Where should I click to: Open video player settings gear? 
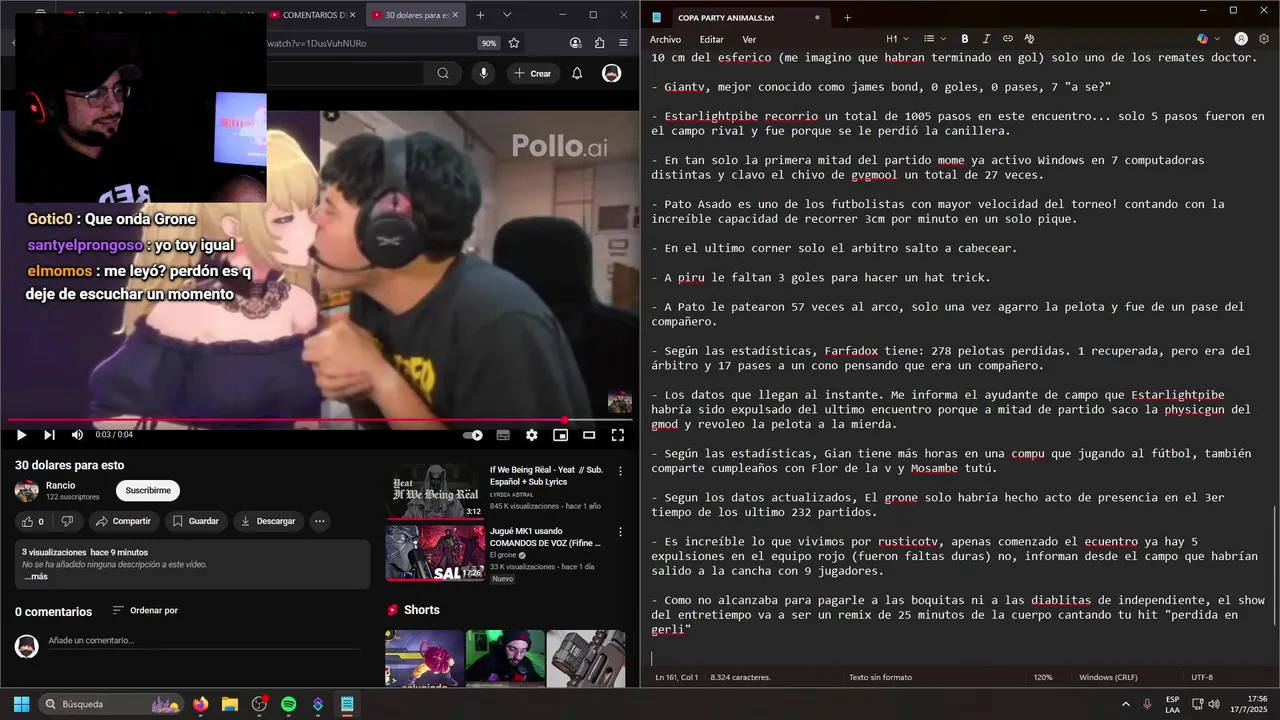click(532, 435)
